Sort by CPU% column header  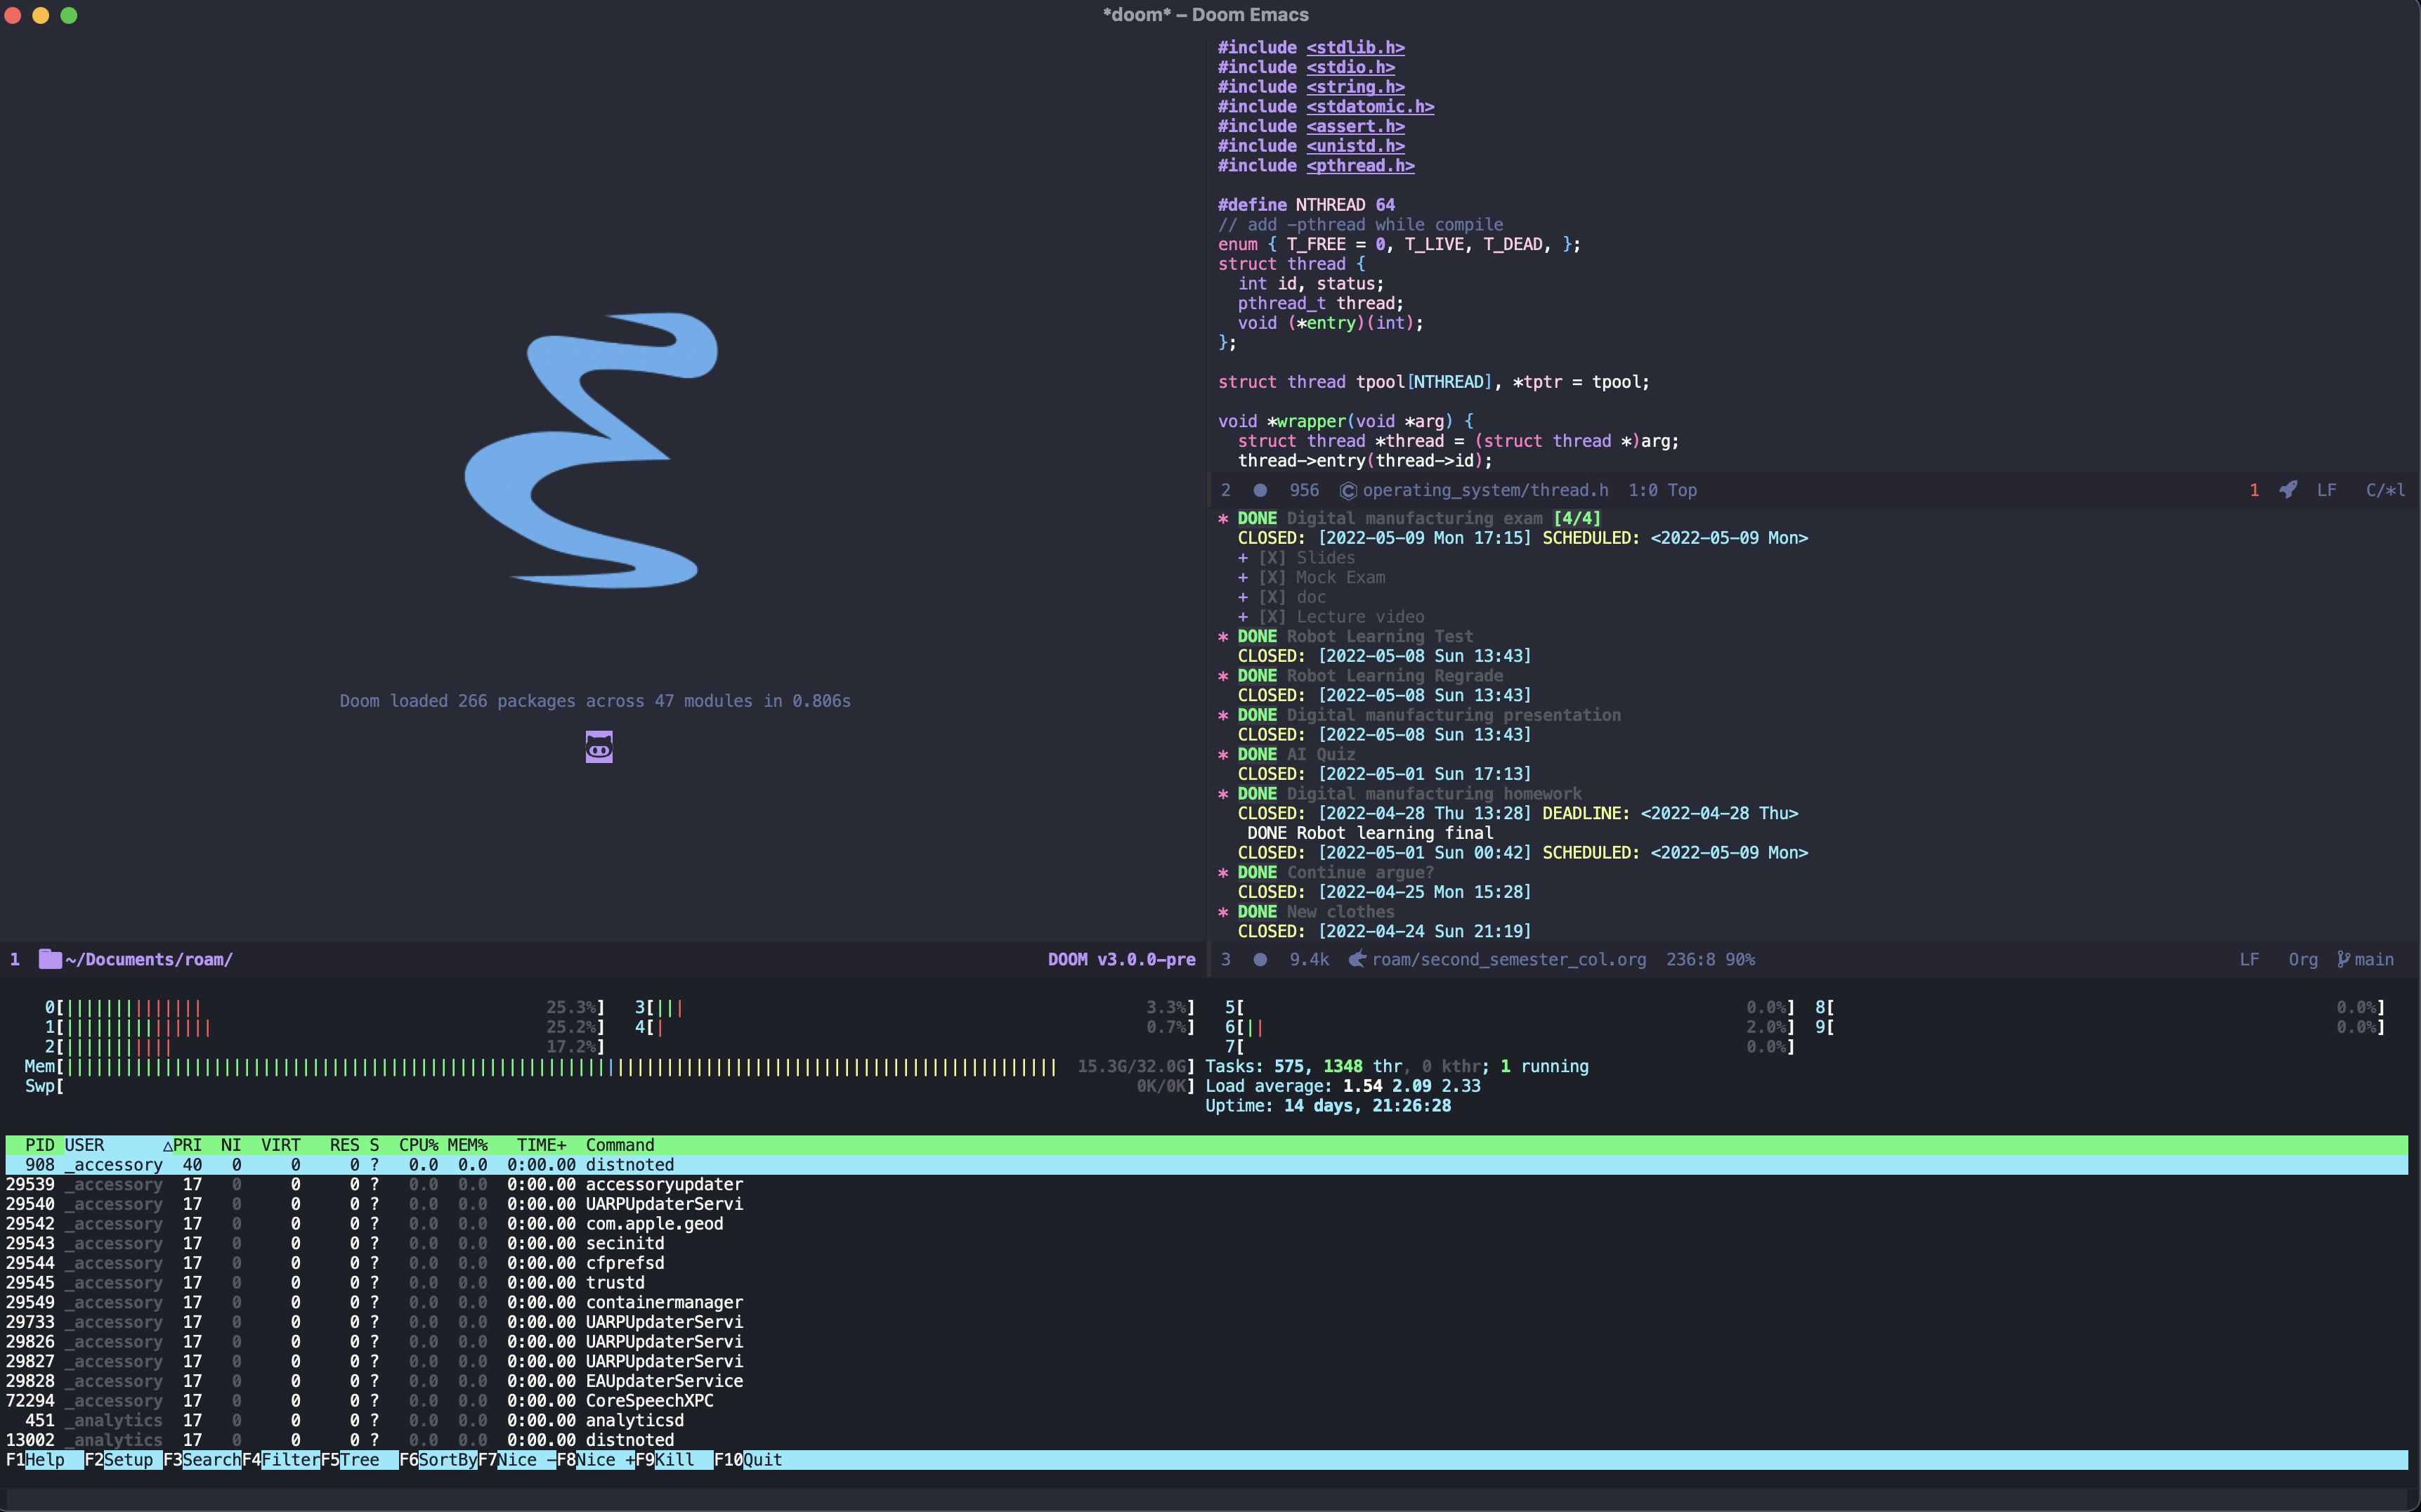pyautogui.click(x=419, y=1145)
